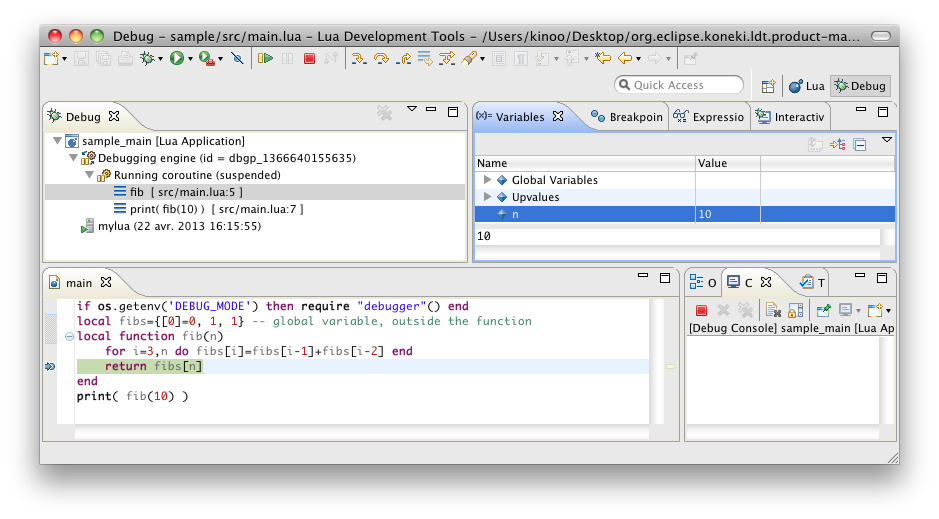The image size is (939, 519).
Task: Click the New wizard toolbar icon
Action: (x=52, y=59)
